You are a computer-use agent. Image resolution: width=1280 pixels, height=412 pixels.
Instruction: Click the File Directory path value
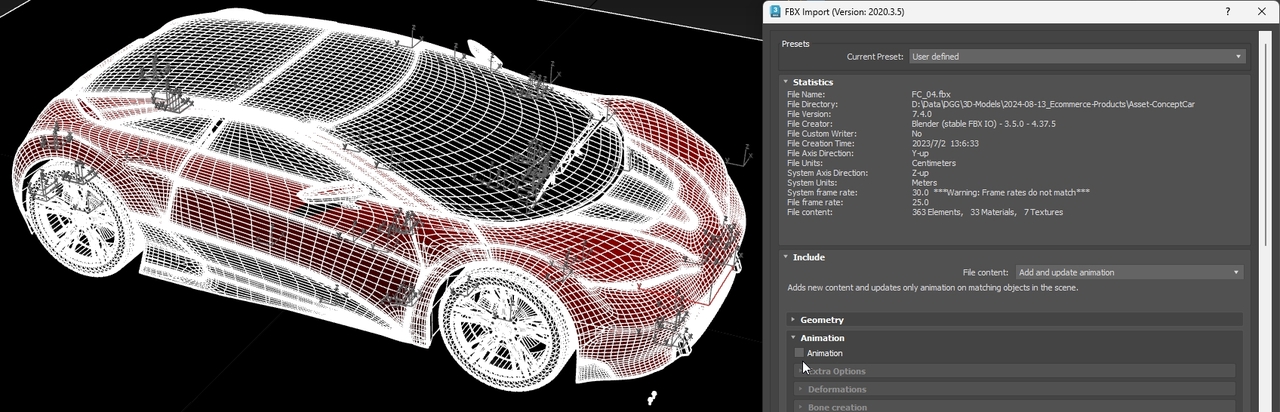1053,104
